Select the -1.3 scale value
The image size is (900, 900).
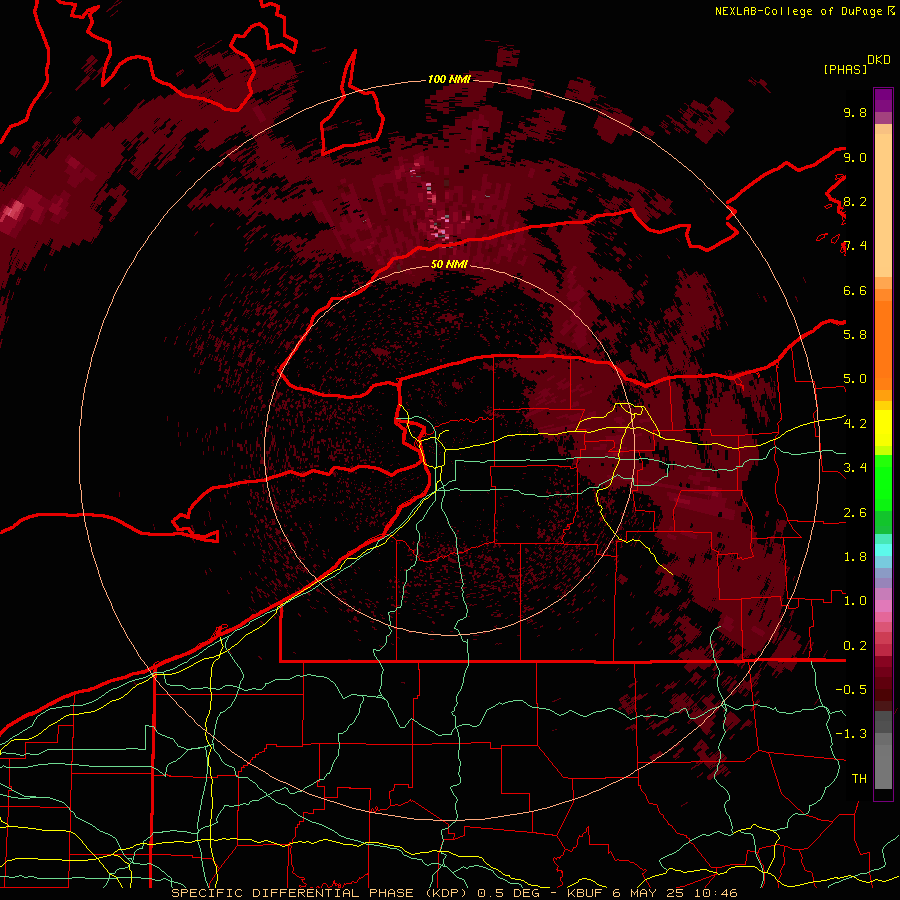click(851, 734)
